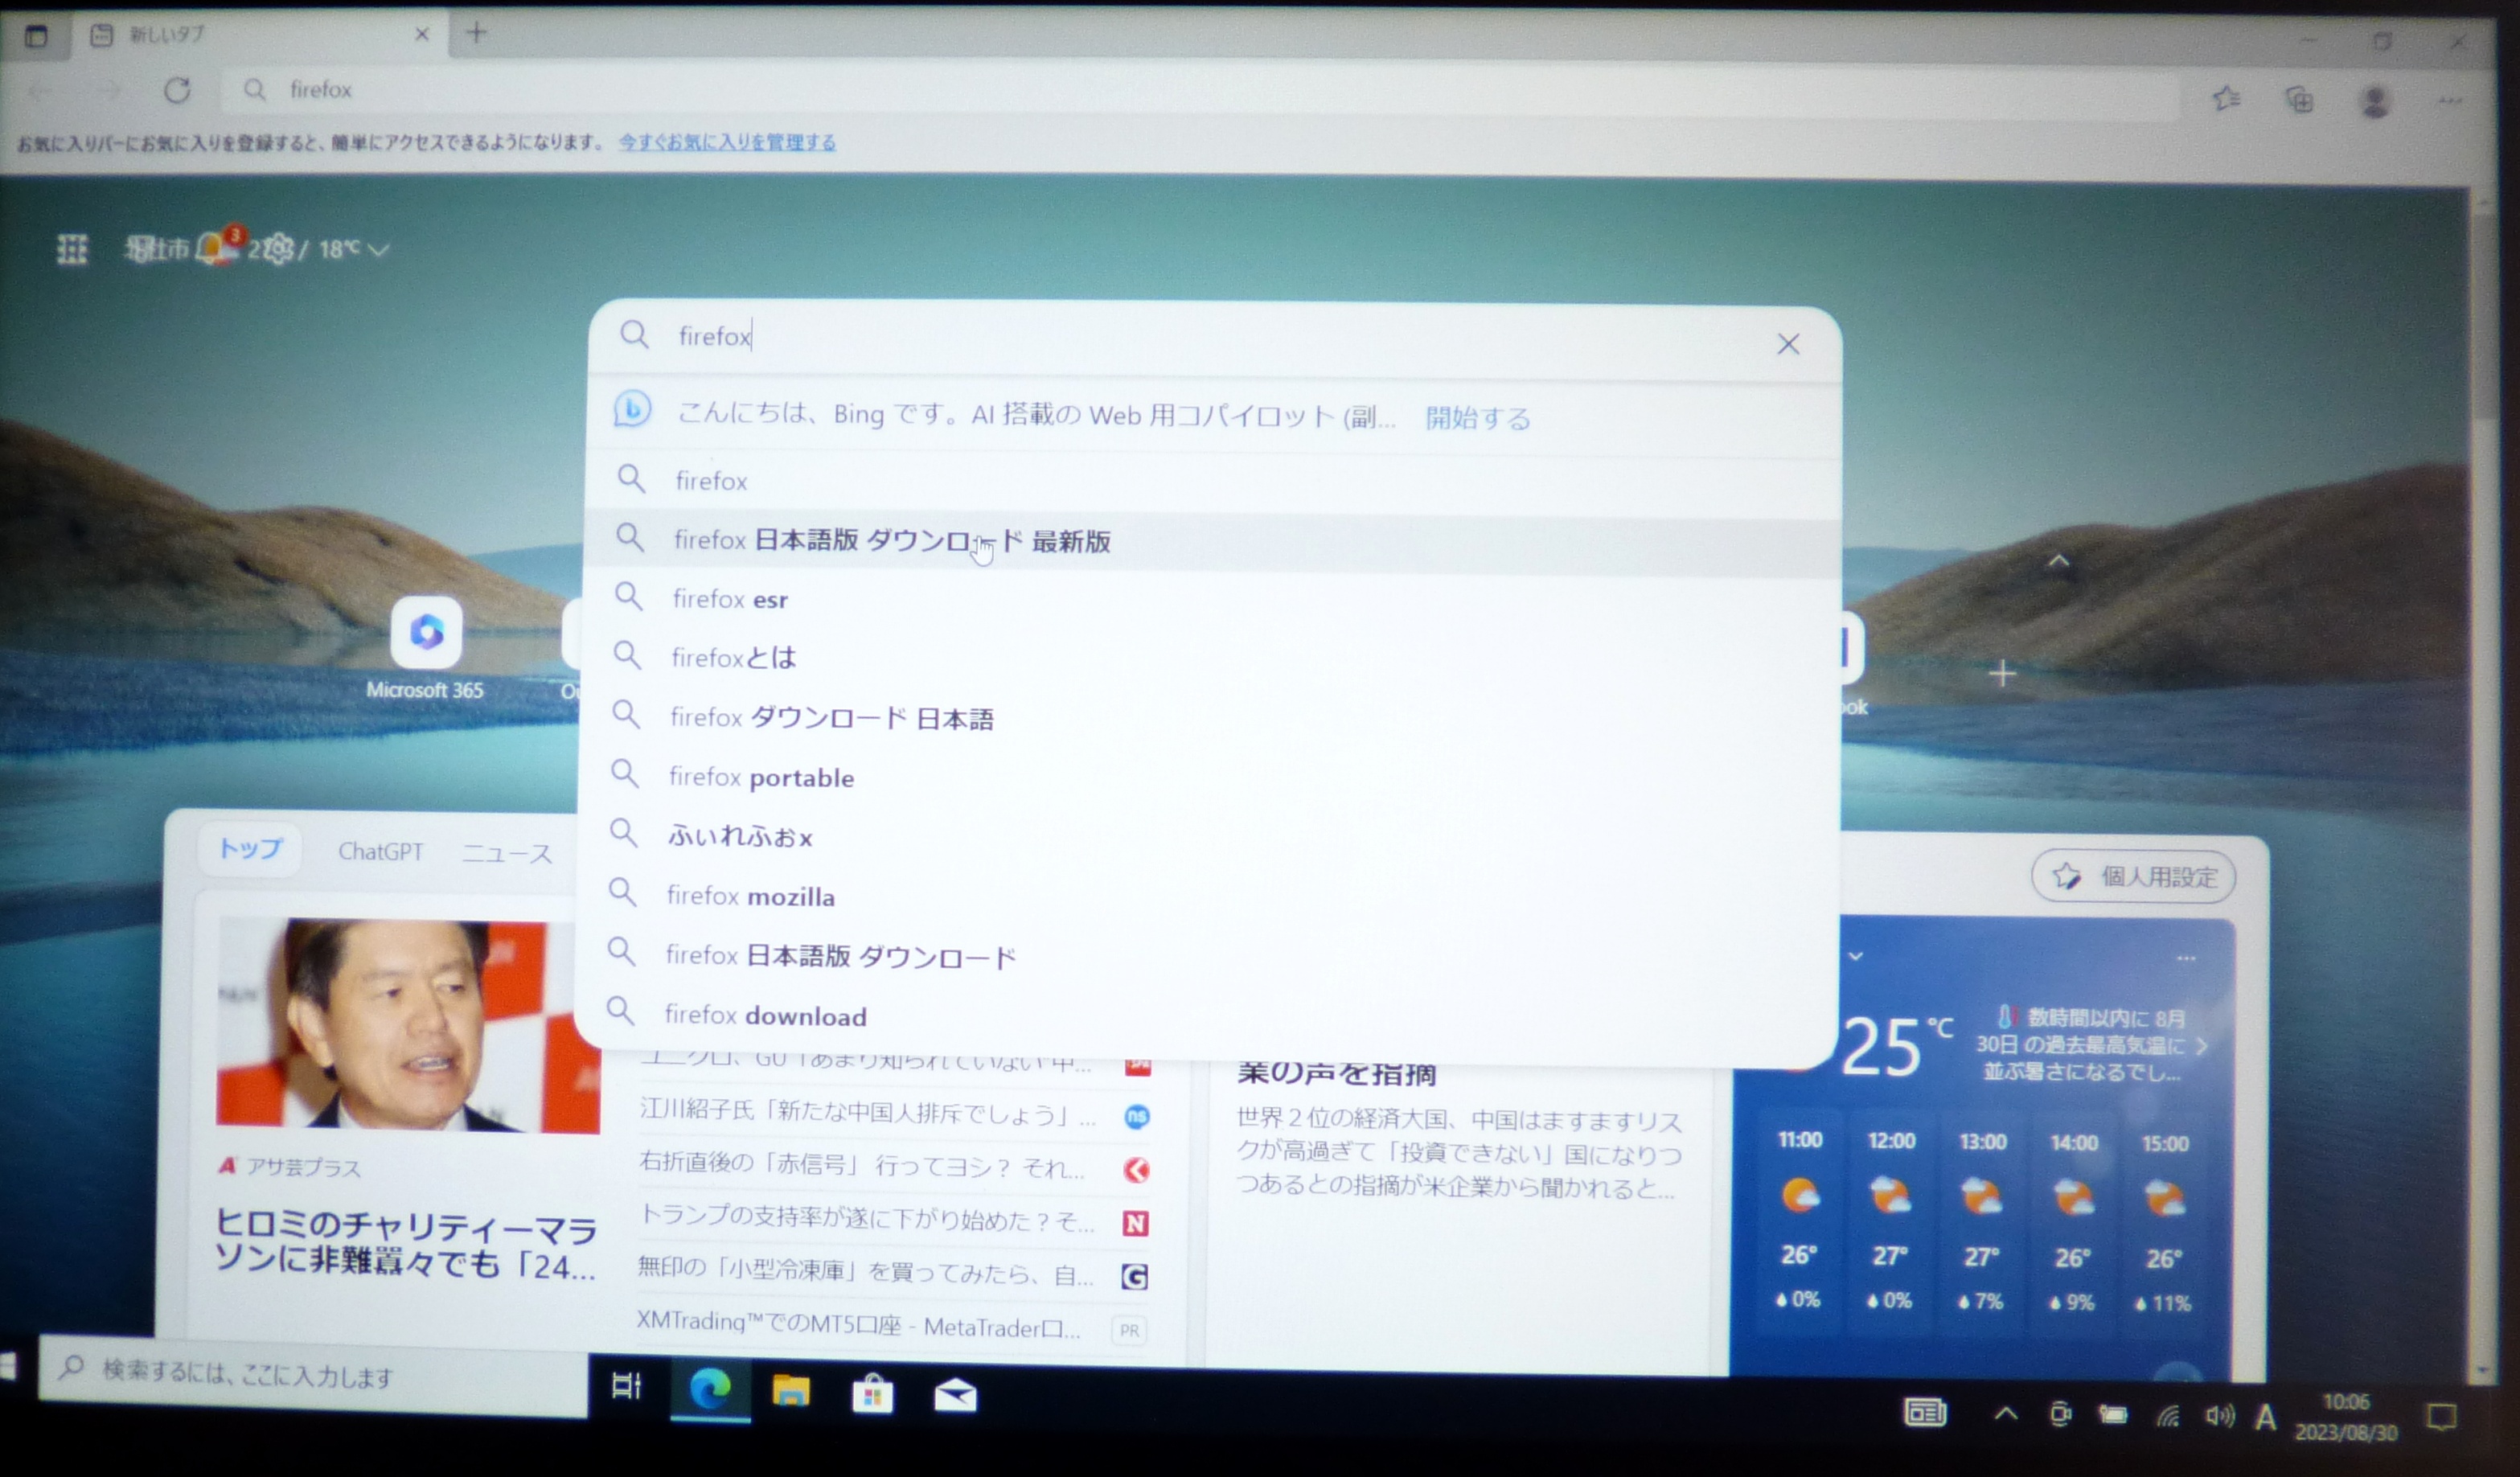Image resolution: width=2520 pixels, height=1477 pixels.
Task: Expand weather location dropdown chevron
Action: [x=1856, y=956]
